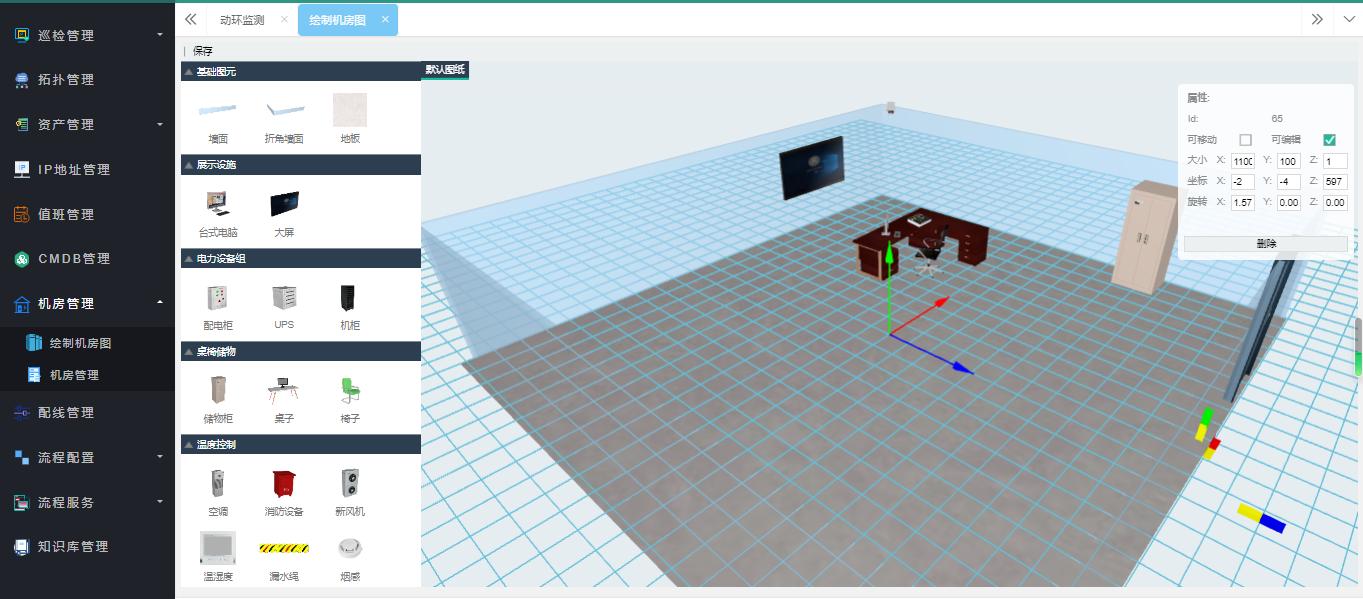
Task: Open 机房管理 submenu item under 绘制机房图
Action: tap(74, 375)
